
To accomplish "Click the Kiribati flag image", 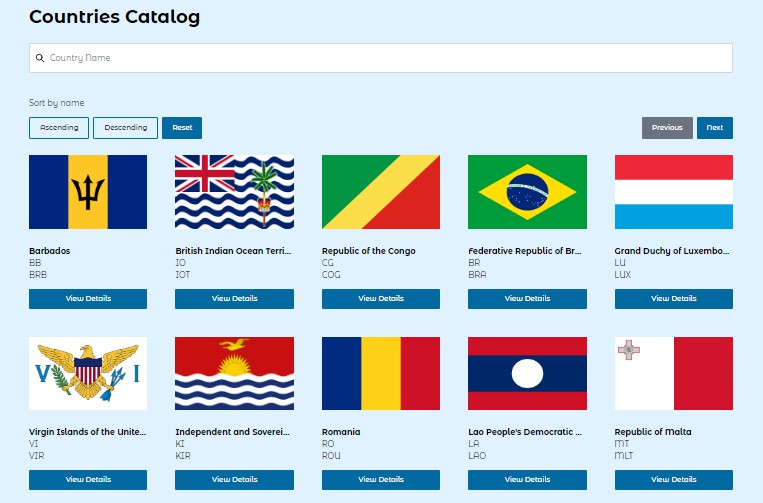I will [x=234, y=374].
